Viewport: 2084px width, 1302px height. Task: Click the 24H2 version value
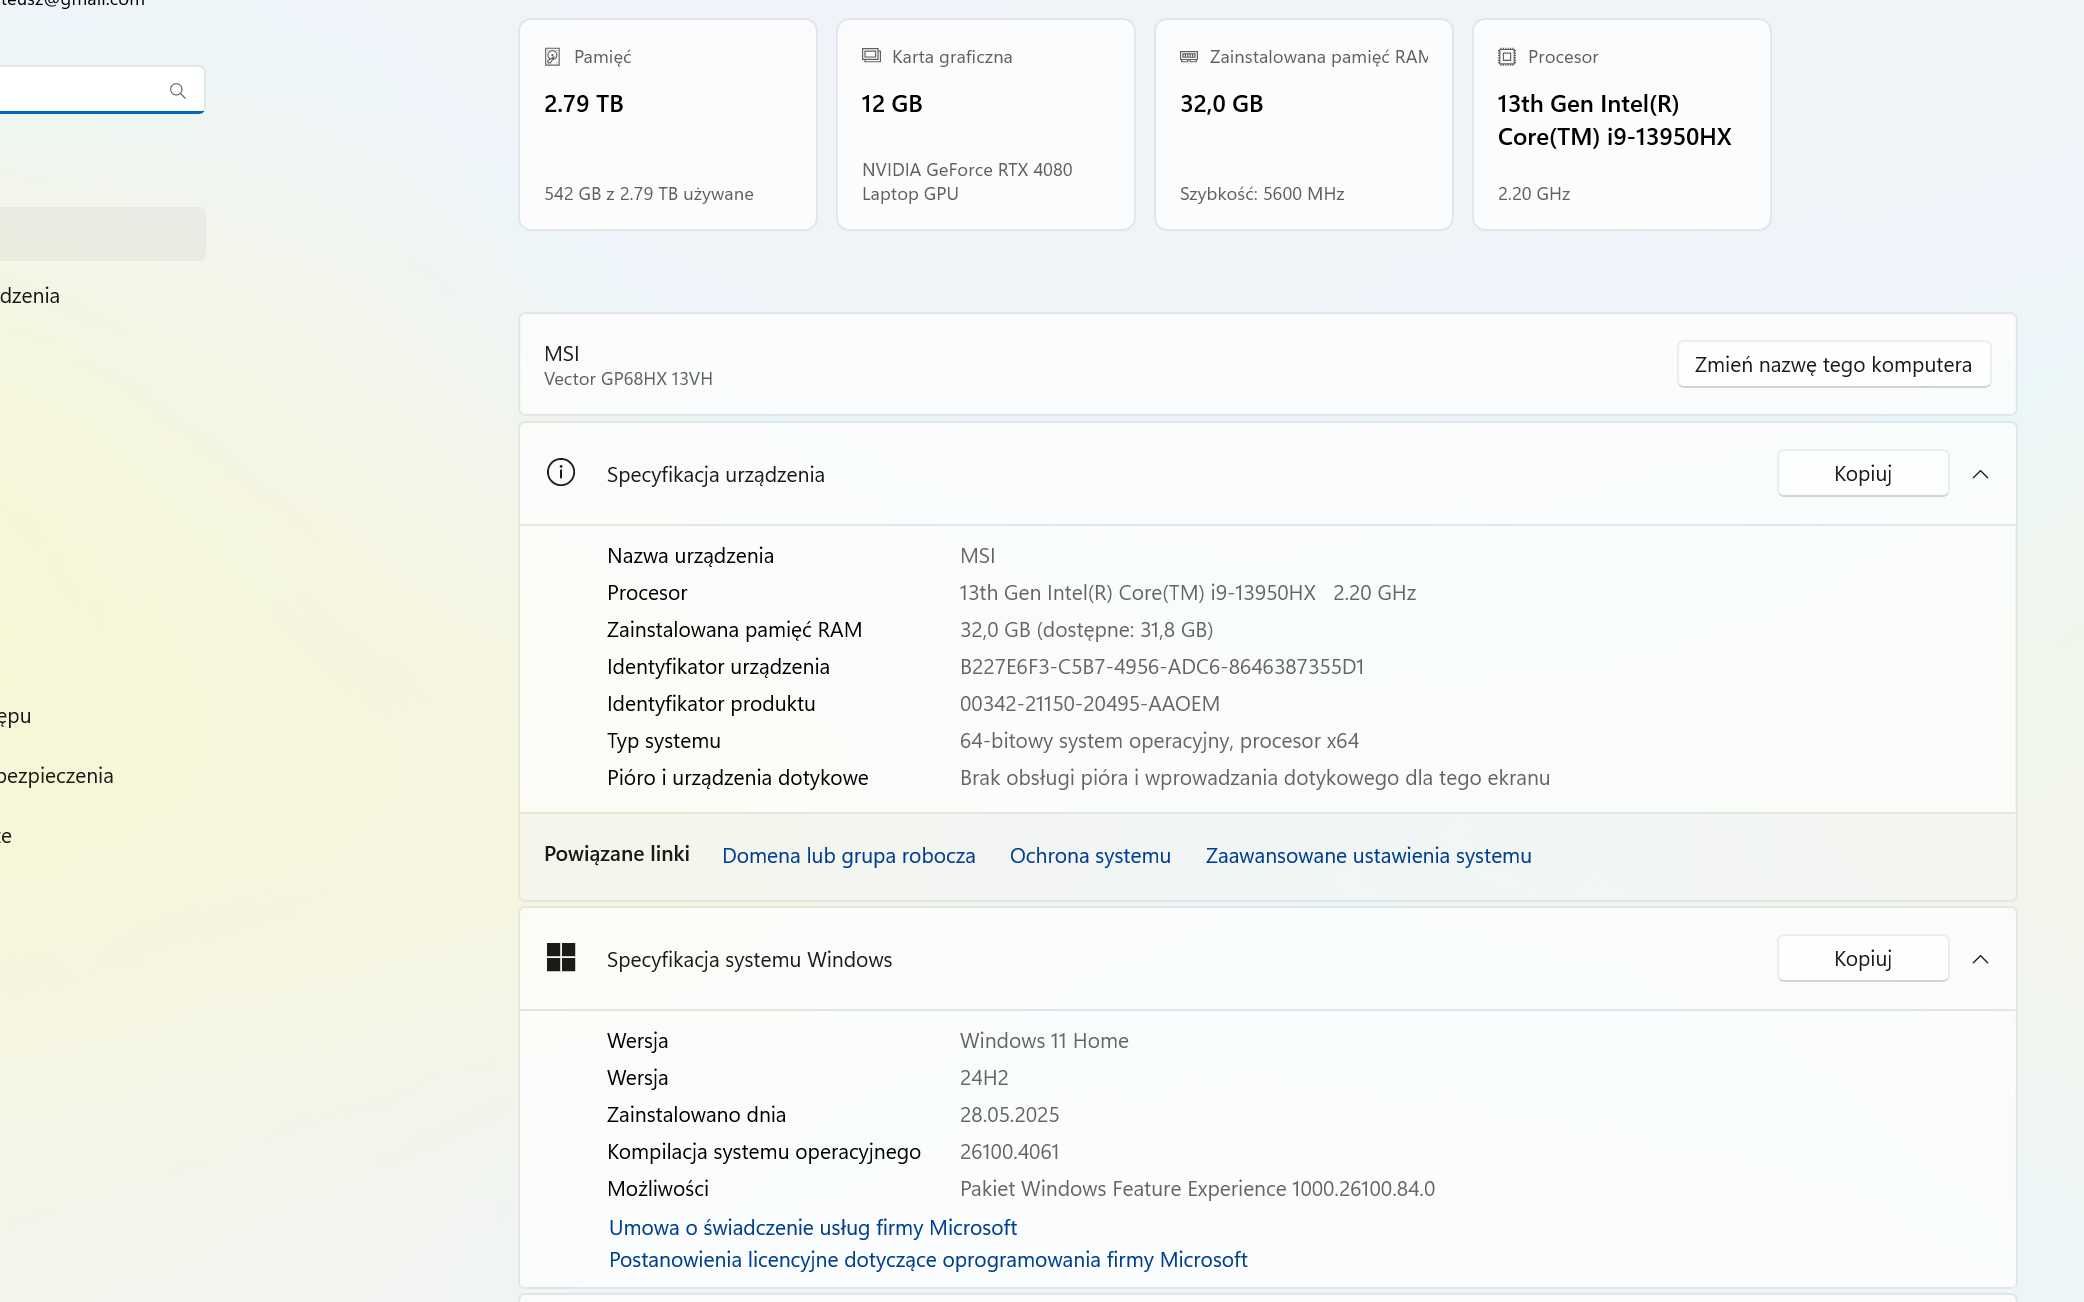(984, 1078)
